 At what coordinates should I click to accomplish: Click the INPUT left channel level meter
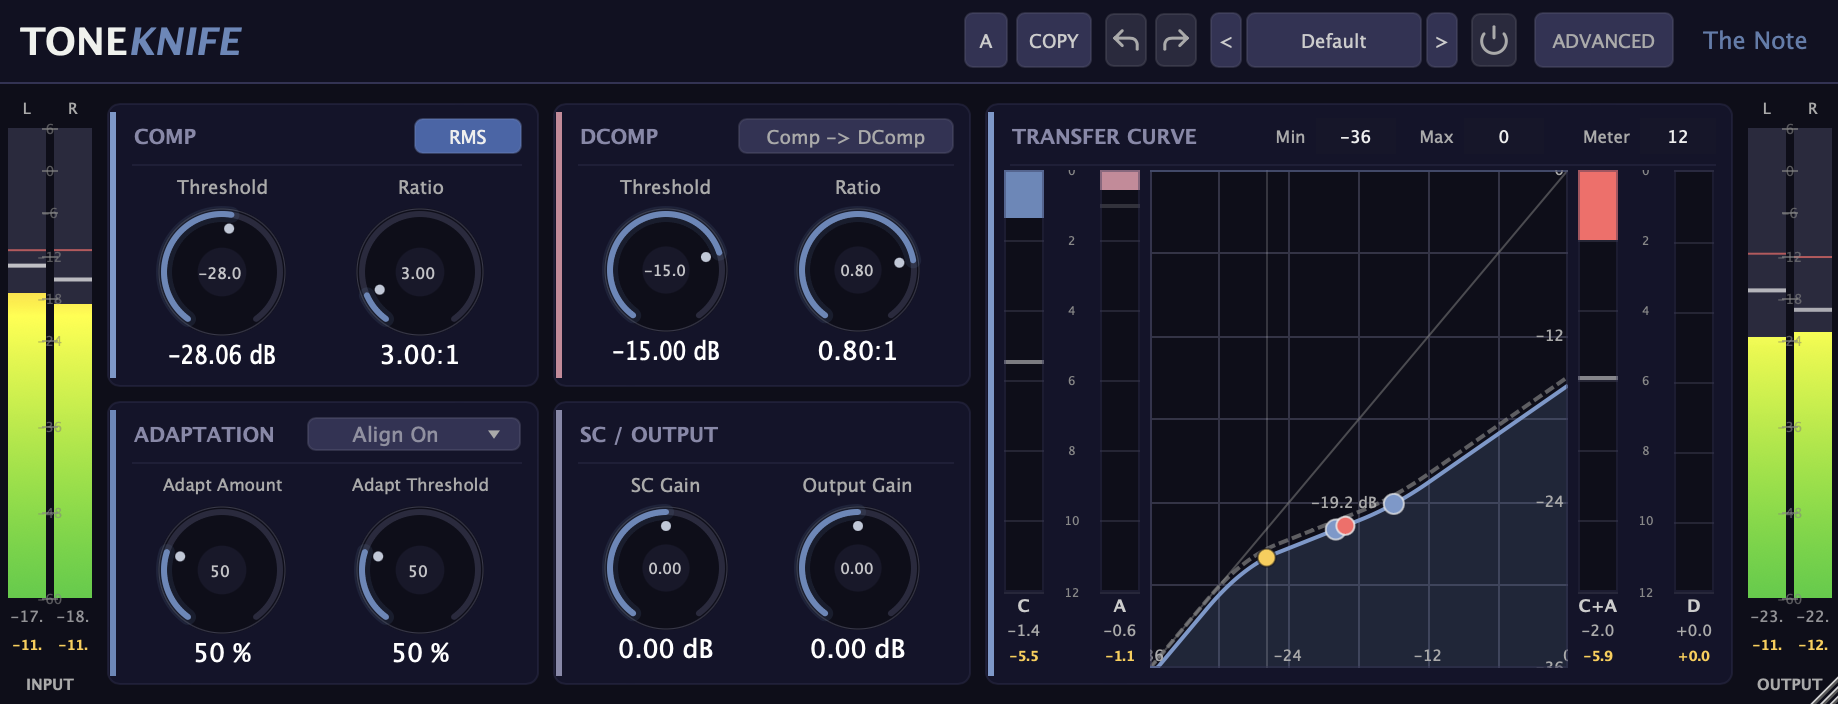click(27, 363)
